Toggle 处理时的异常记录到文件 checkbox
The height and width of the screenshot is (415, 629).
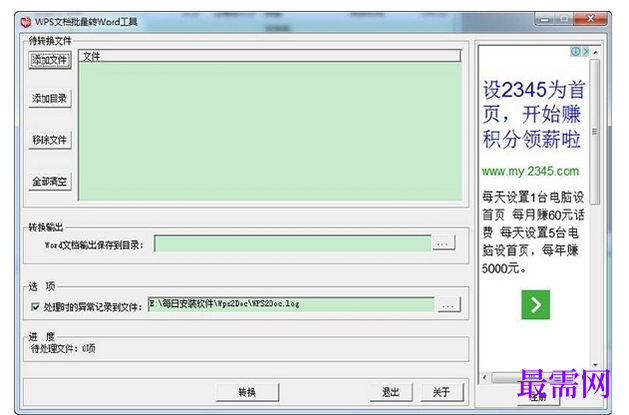click(x=35, y=307)
